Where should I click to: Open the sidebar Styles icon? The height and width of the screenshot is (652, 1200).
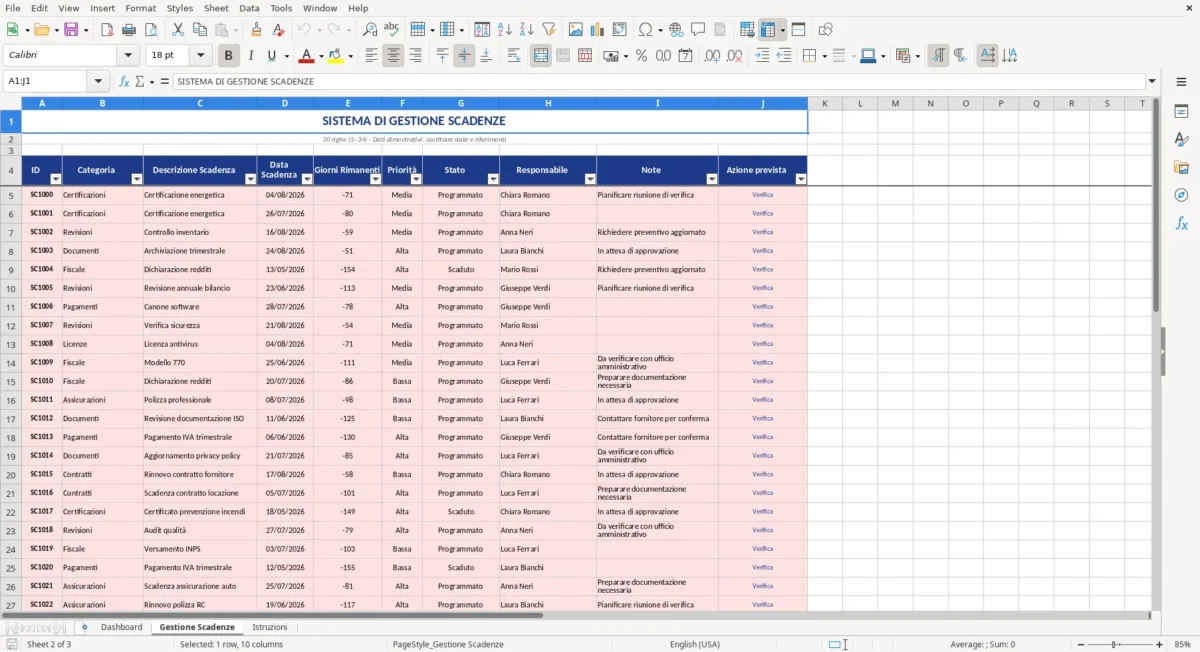pos(1181,139)
